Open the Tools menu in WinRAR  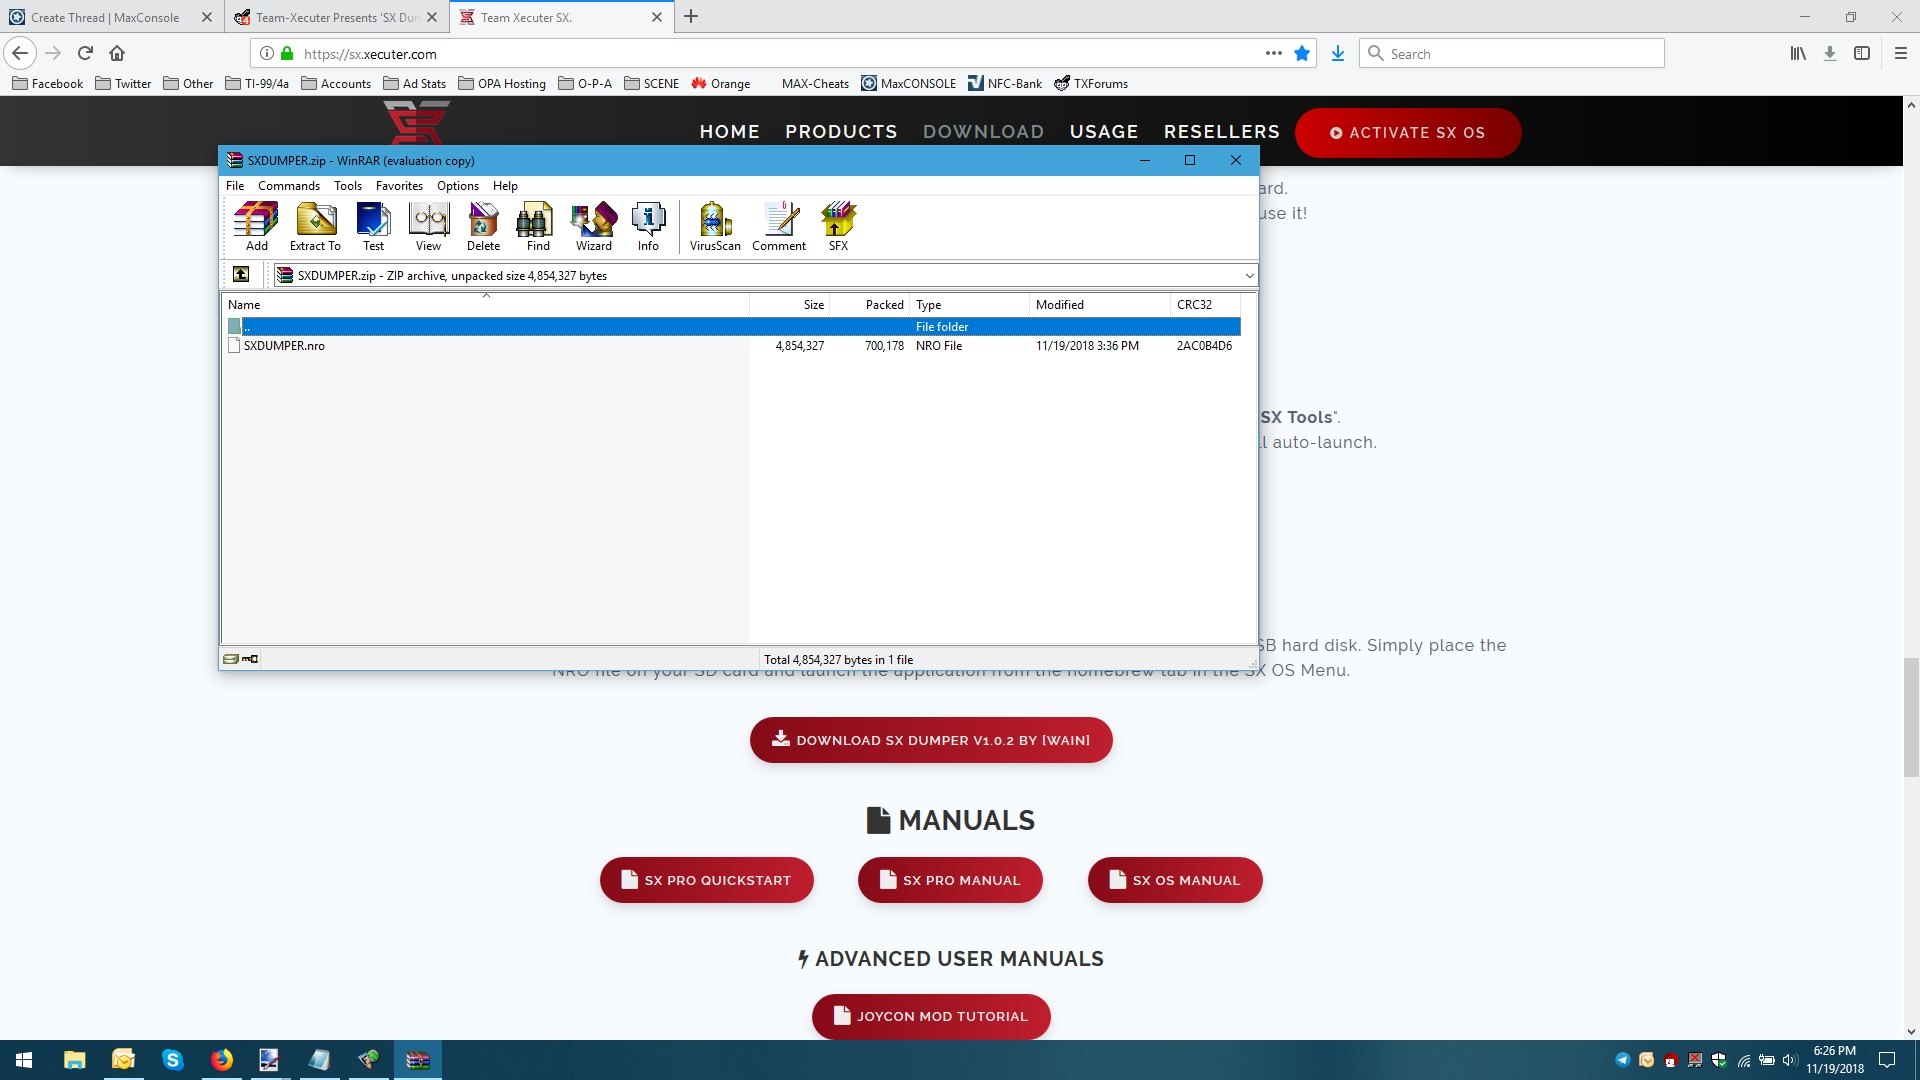coord(348,186)
